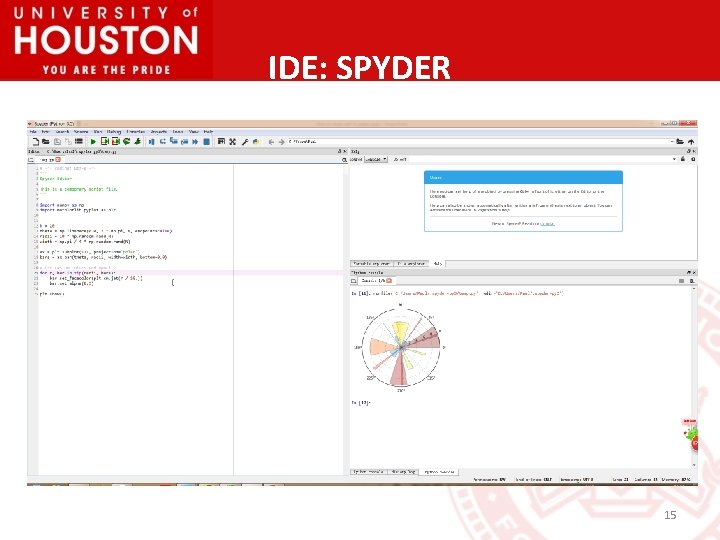Click the Debug file icon
Image resolution: width=720 pixels, height=540 pixels.
click(151, 142)
